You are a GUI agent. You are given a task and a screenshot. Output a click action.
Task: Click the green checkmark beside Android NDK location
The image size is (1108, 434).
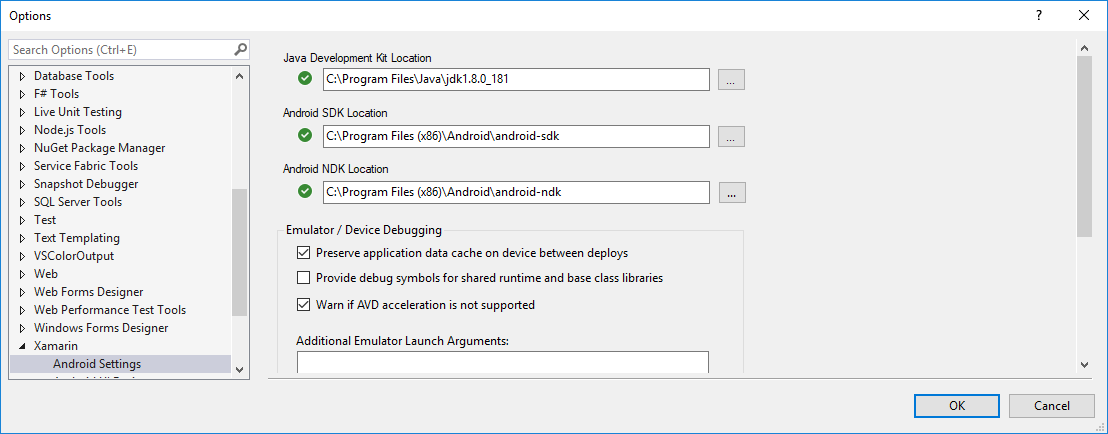[305, 191]
